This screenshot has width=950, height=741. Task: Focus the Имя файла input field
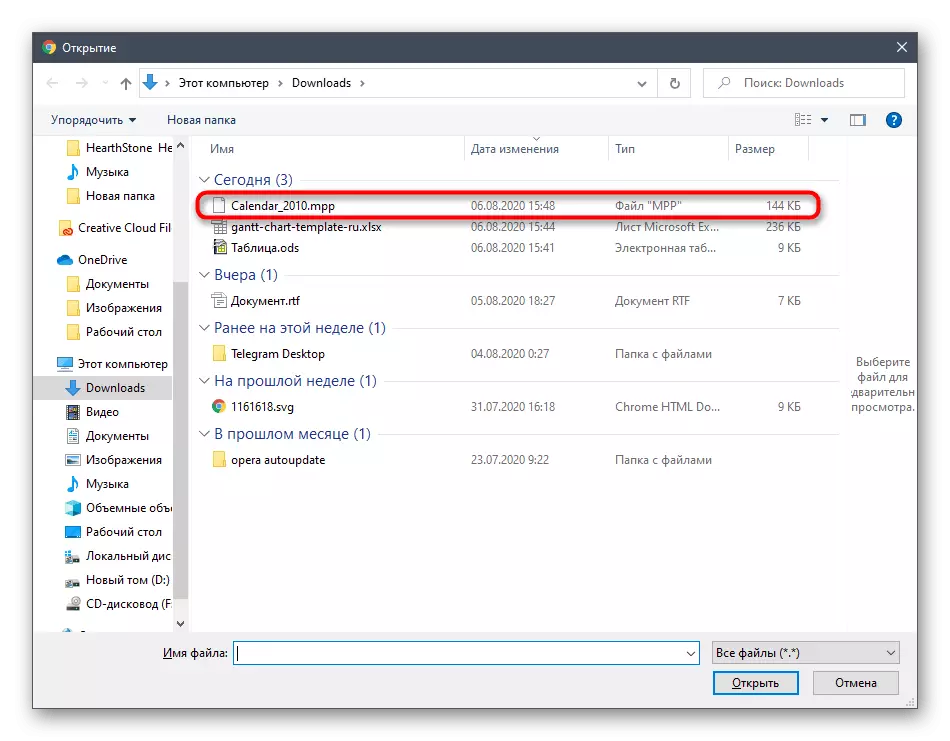tap(458, 653)
